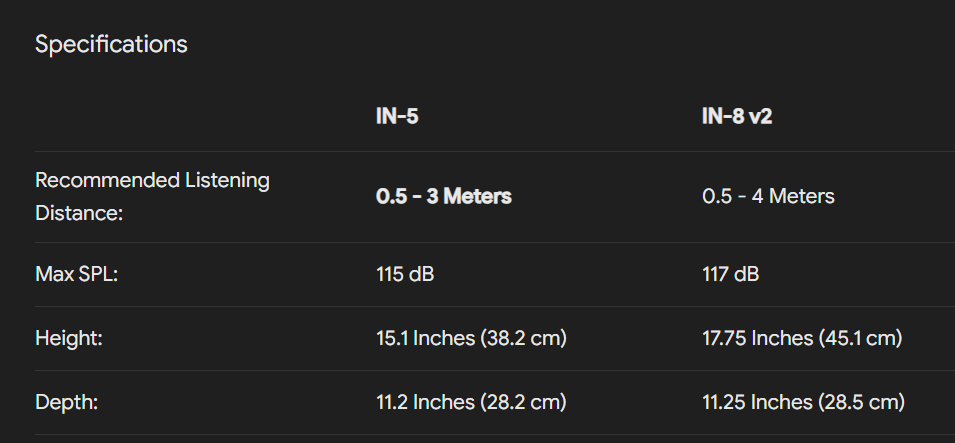Click the 17.75 Inches height text
The height and width of the screenshot is (443, 955).
click(x=757, y=338)
